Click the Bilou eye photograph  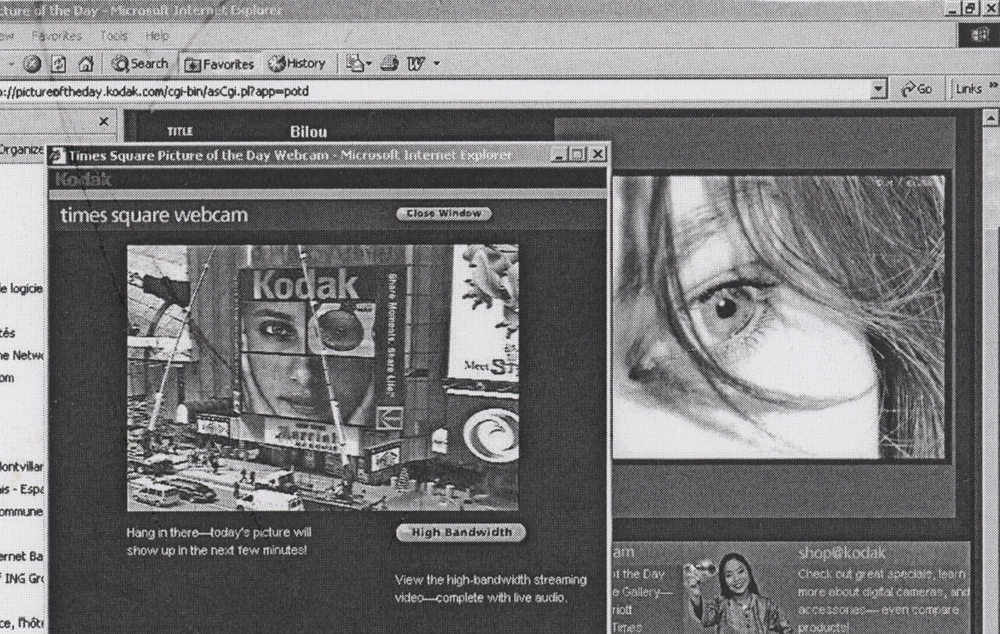tap(779, 317)
